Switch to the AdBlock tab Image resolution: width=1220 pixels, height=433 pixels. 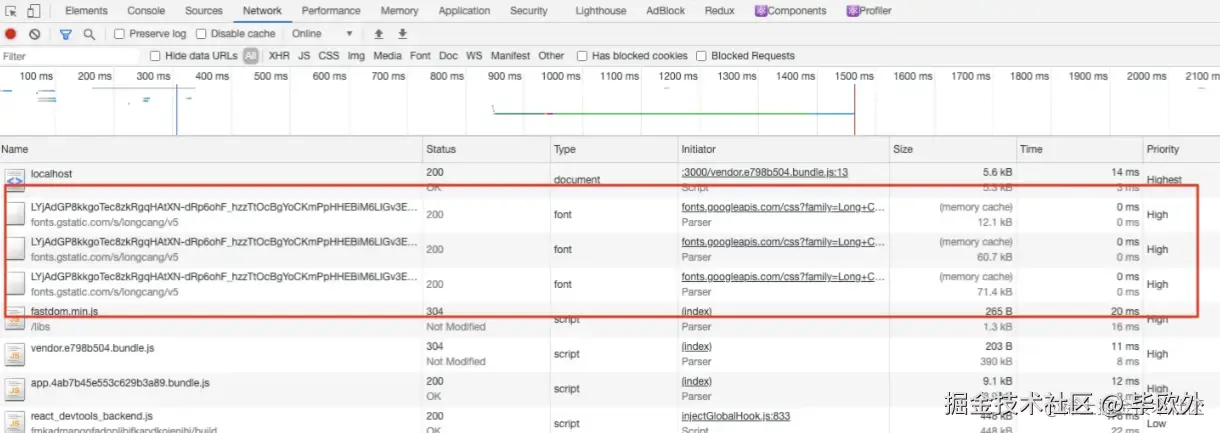(666, 11)
